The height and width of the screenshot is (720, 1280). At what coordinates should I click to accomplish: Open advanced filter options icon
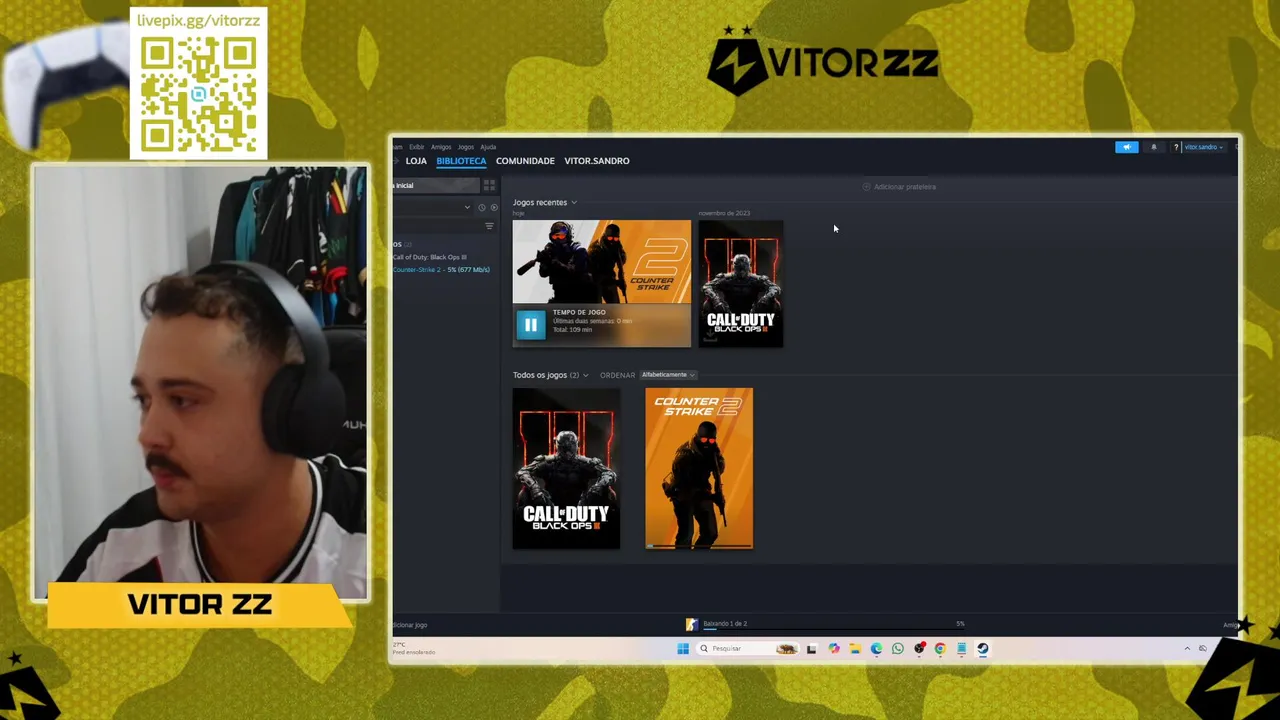pyautogui.click(x=489, y=226)
